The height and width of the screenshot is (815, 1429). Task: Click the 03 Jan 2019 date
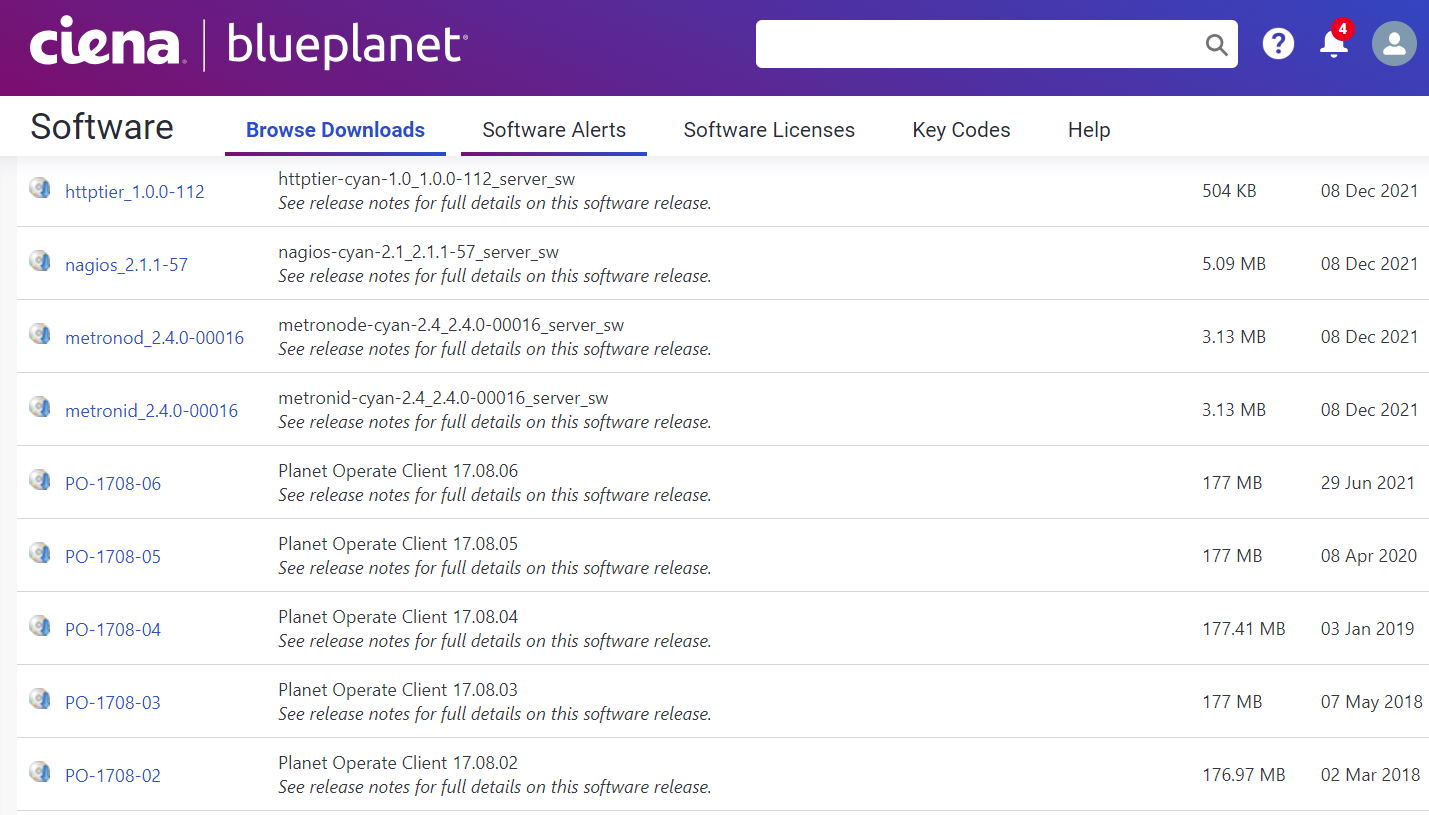coord(1368,629)
